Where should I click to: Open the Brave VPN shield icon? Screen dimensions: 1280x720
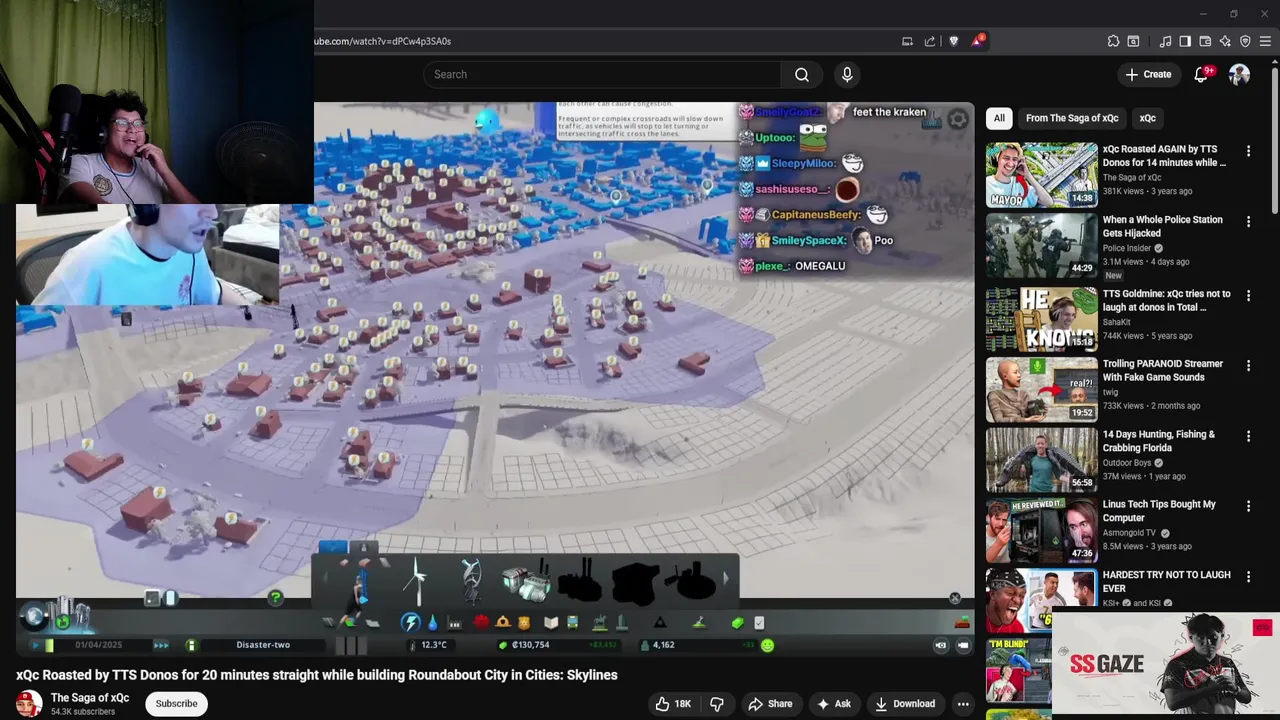(1245, 41)
